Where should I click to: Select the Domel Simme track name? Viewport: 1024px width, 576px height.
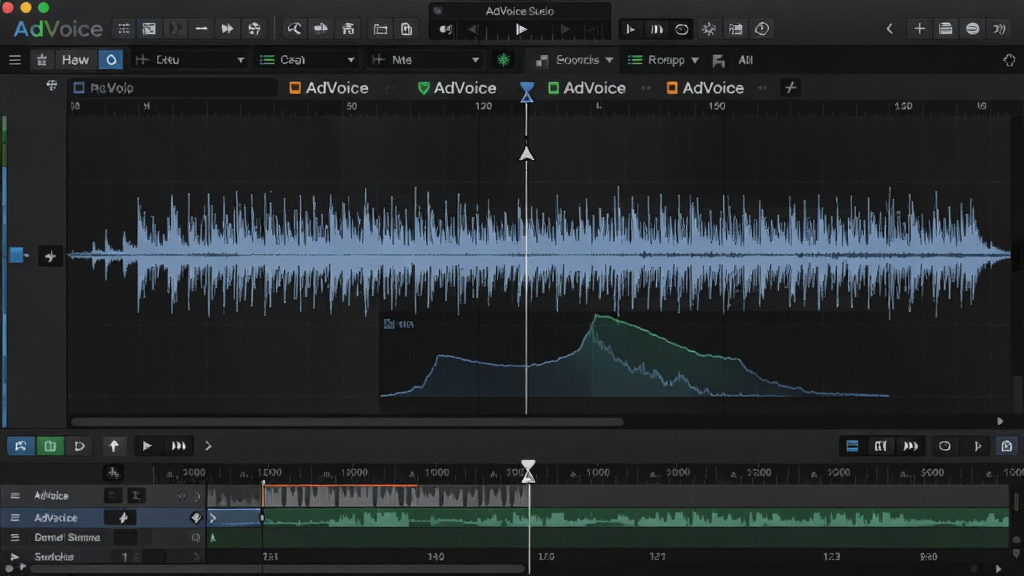pyautogui.click(x=67, y=537)
